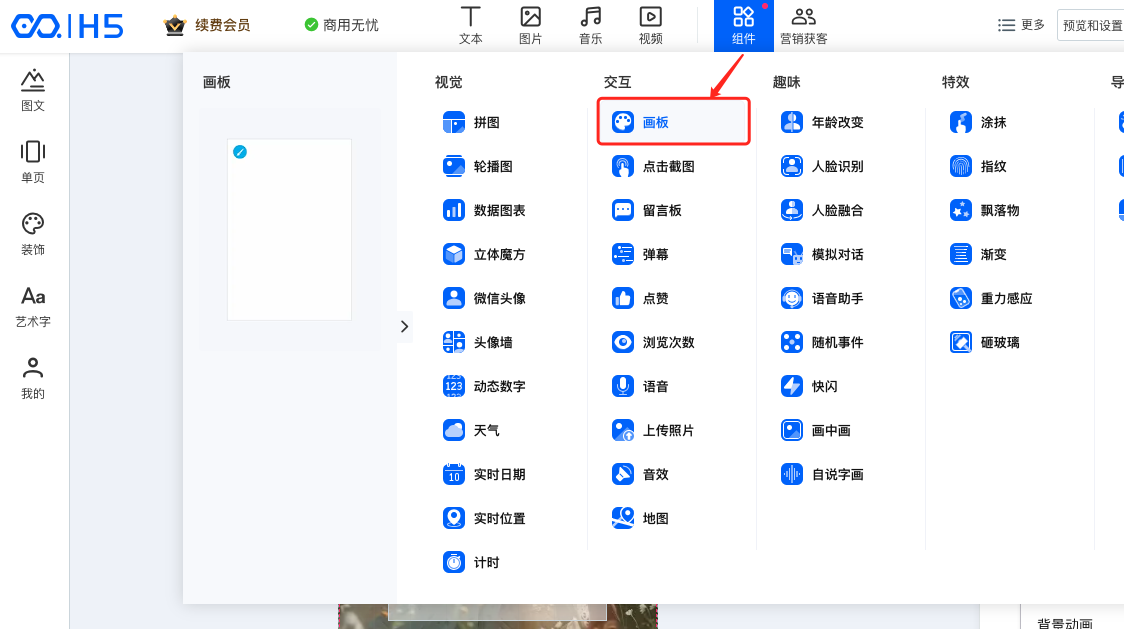Open the 装饰 sidebar section

coord(33,234)
